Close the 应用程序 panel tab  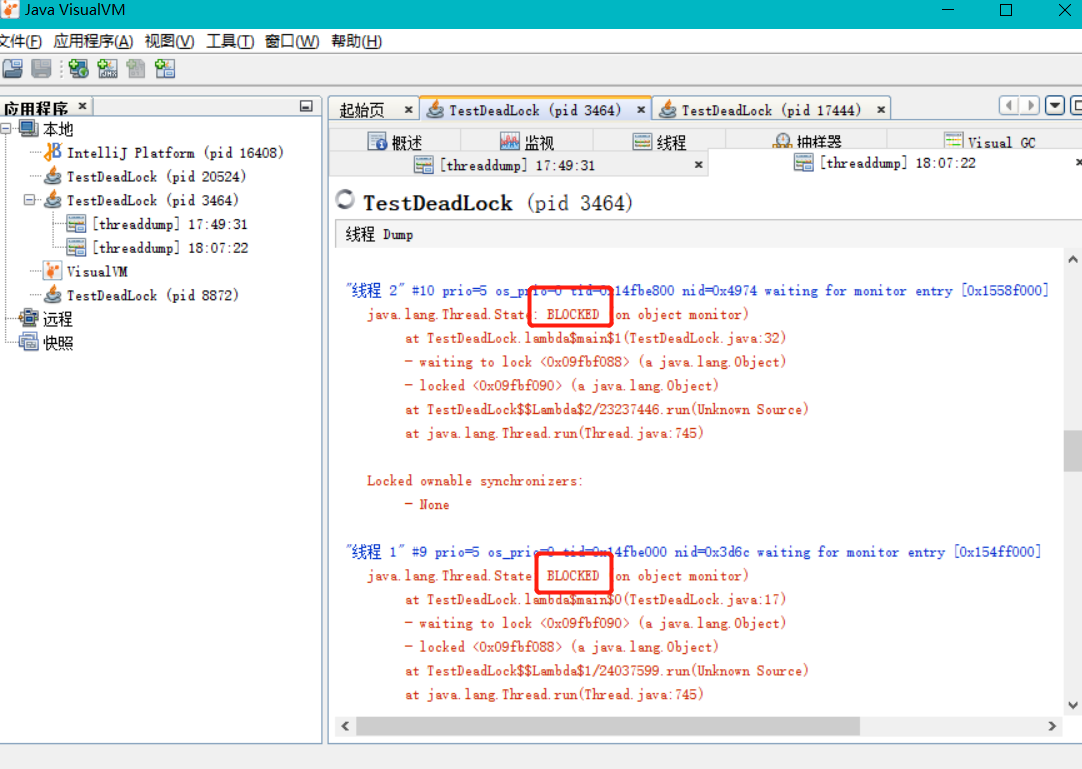82,106
